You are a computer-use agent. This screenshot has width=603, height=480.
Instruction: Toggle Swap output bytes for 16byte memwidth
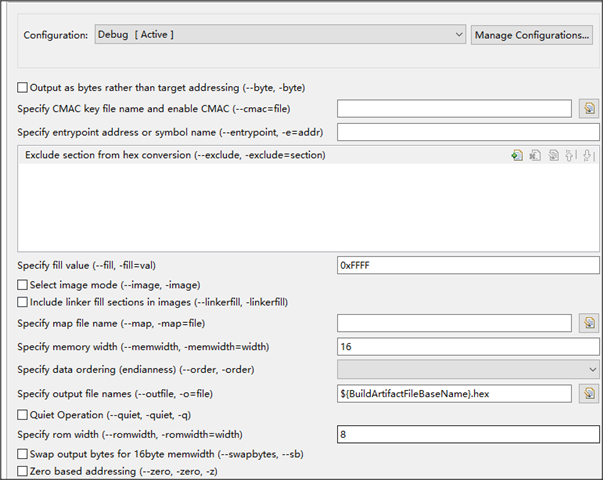click(x=23, y=454)
